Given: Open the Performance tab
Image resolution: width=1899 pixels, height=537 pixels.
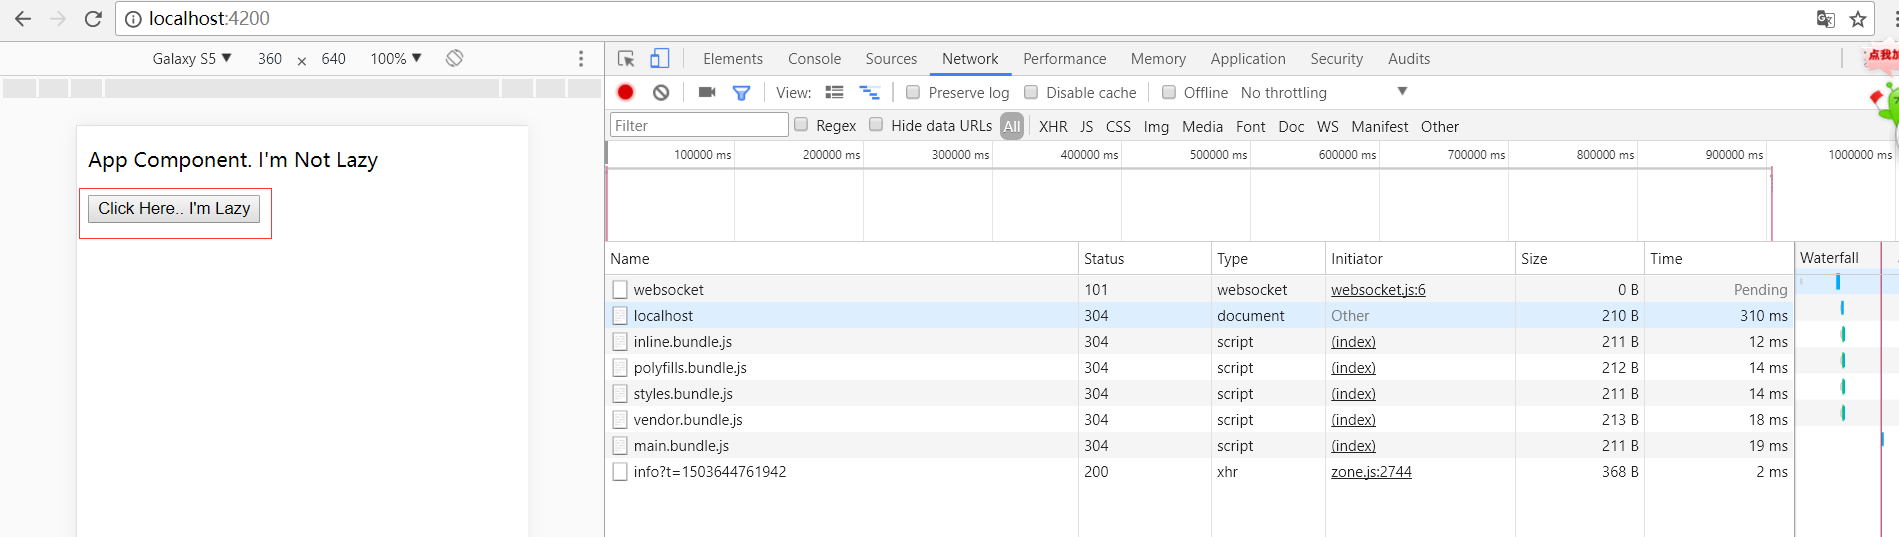Looking at the screenshot, I should (1064, 59).
